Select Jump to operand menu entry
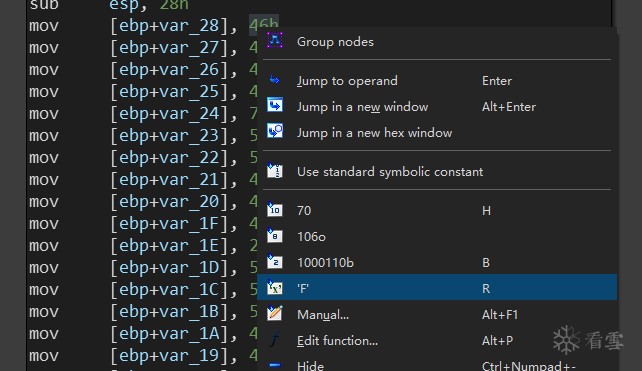642x371 pixels. tap(437, 81)
